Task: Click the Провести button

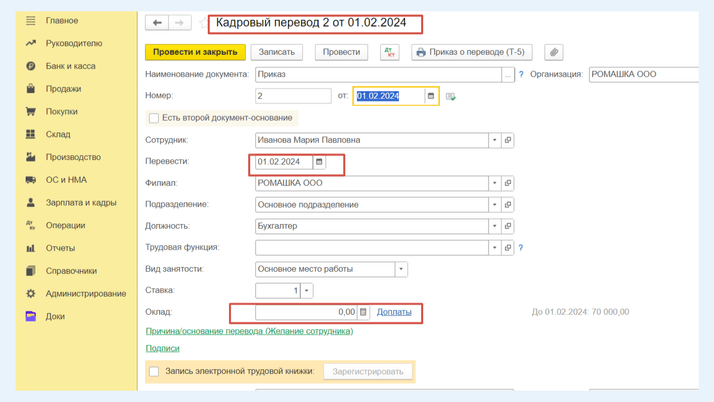Action: [x=342, y=52]
